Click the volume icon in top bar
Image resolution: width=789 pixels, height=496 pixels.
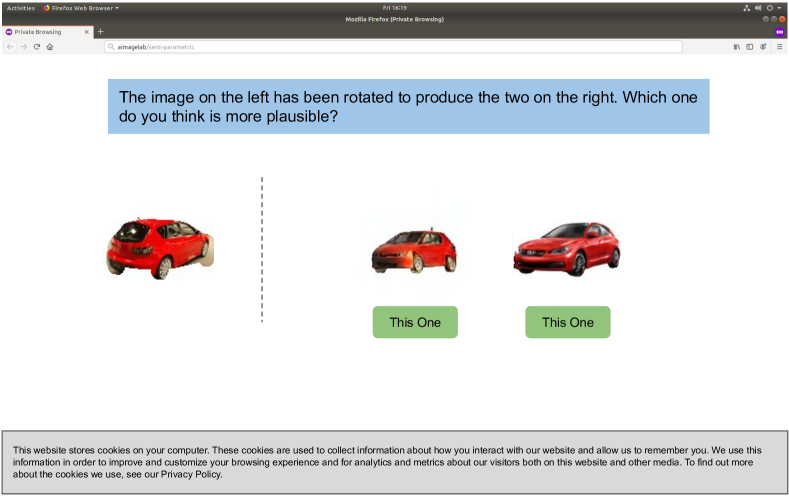coord(758,8)
